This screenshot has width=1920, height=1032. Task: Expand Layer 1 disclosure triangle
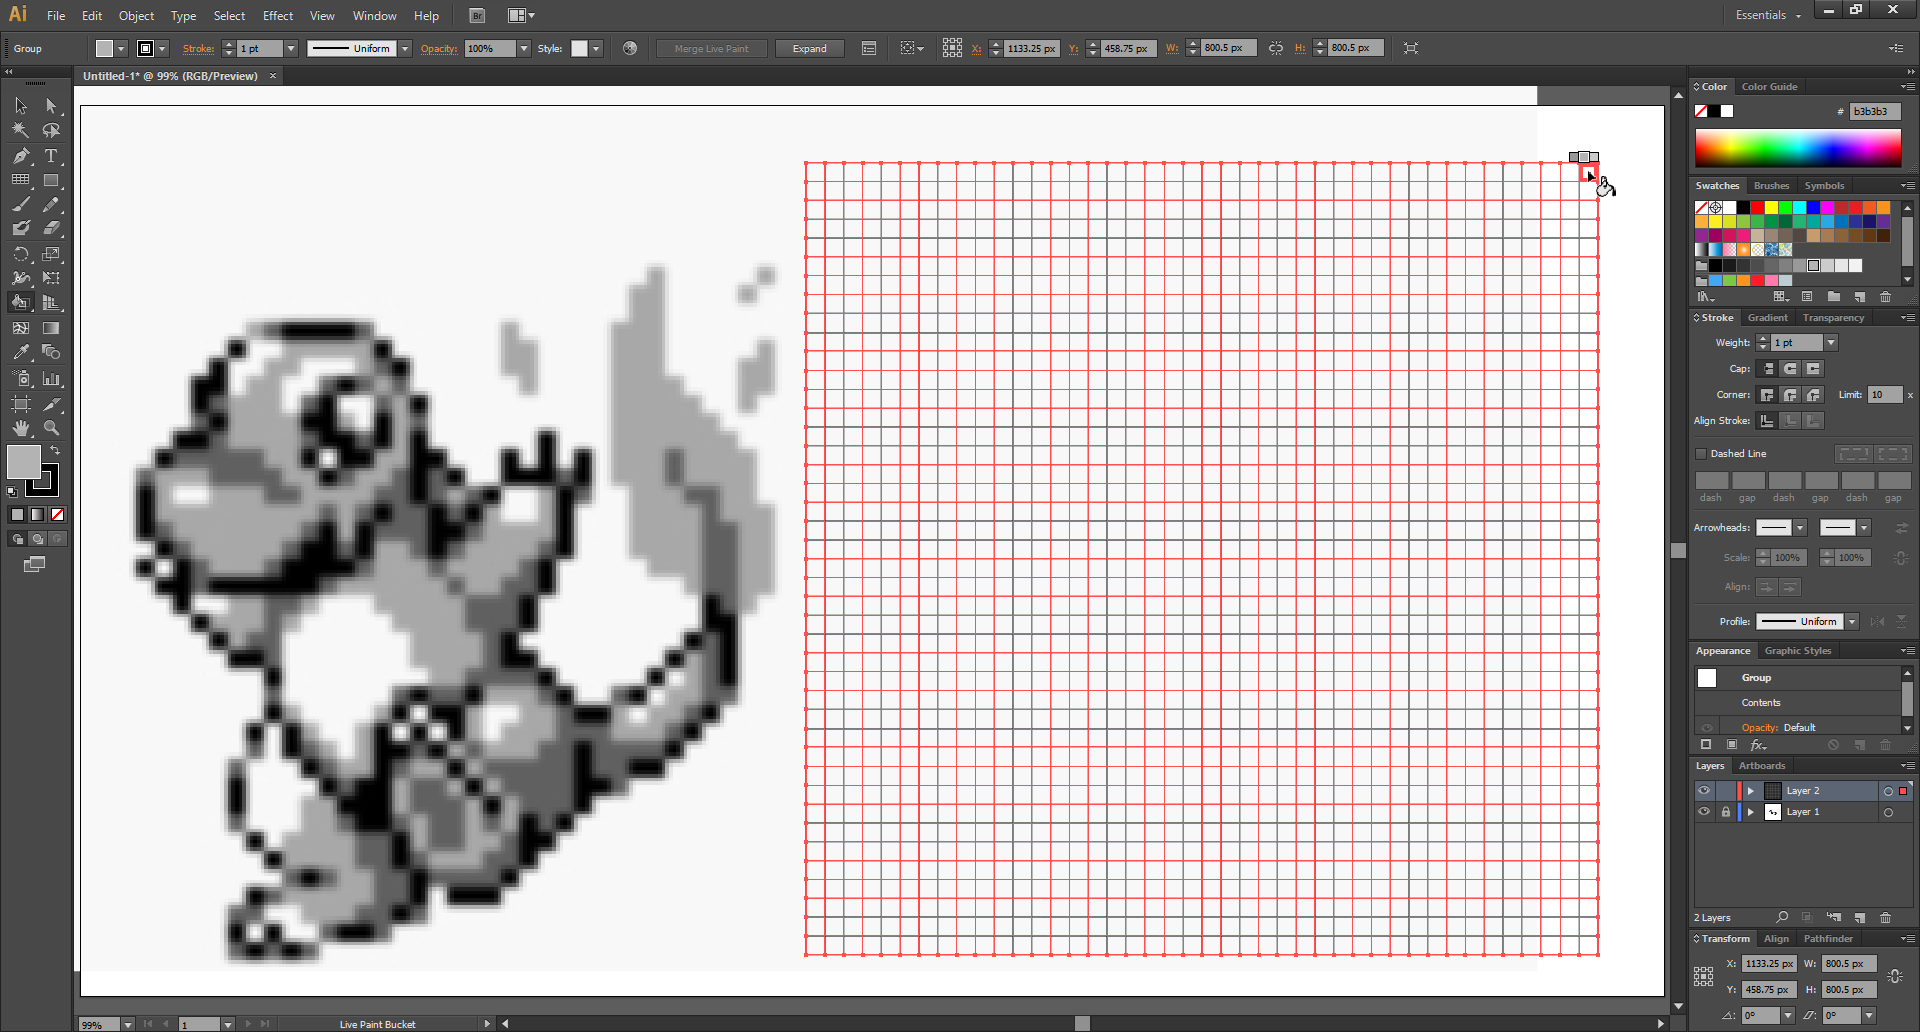pos(1750,812)
